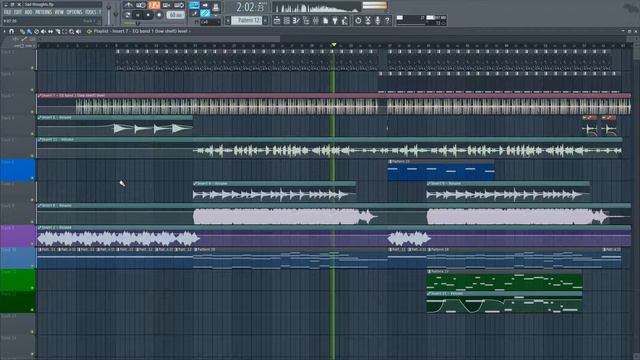Open clip menu of Pattern 21 clip
640x360 pixels.
click(x=429, y=271)
